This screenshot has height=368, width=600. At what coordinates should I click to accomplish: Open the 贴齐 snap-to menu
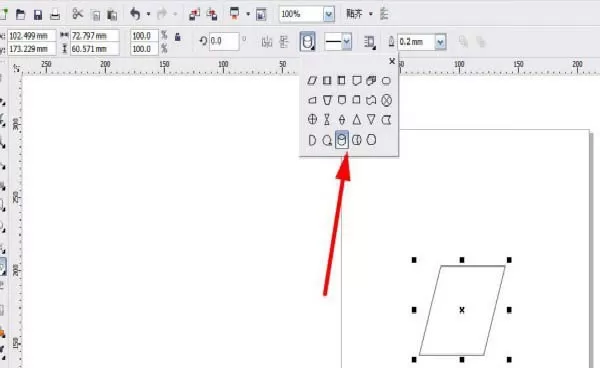pos(359,14)
